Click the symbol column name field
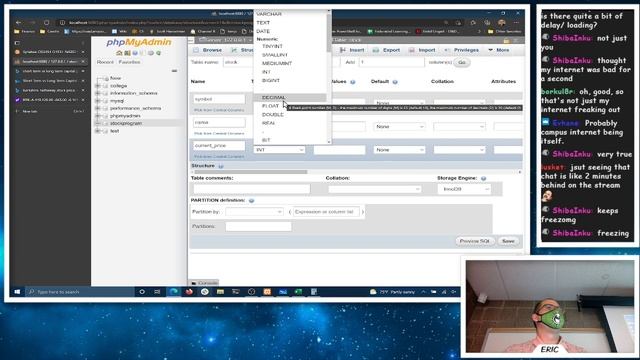The image size is (640, 360). [219, 99]
